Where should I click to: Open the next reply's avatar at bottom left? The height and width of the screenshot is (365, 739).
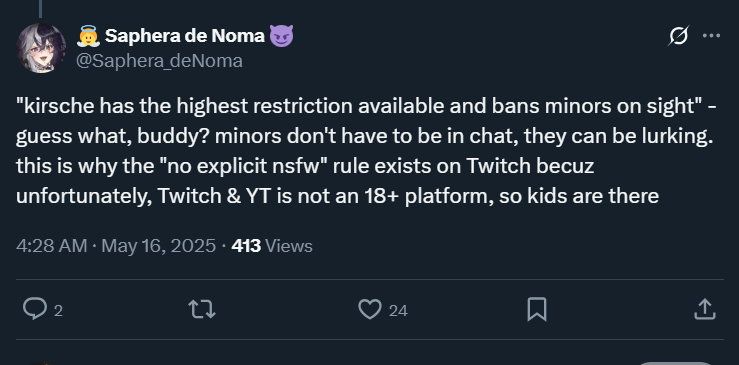pyautogui.click(x=41, y=364)
